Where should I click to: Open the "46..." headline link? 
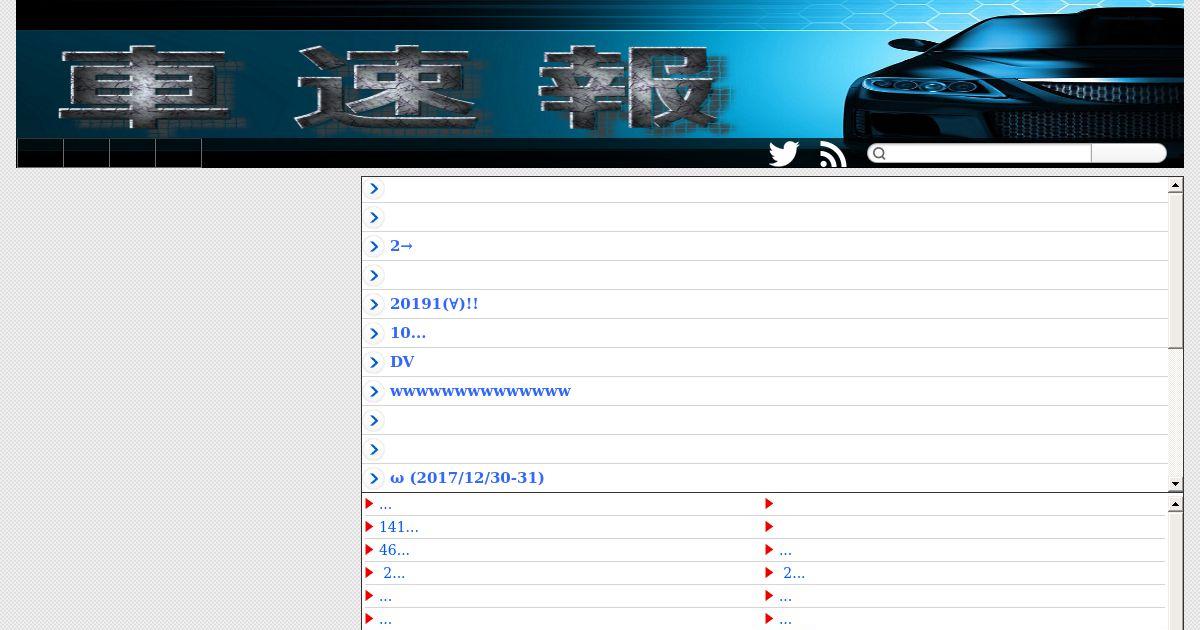[394, 550]
